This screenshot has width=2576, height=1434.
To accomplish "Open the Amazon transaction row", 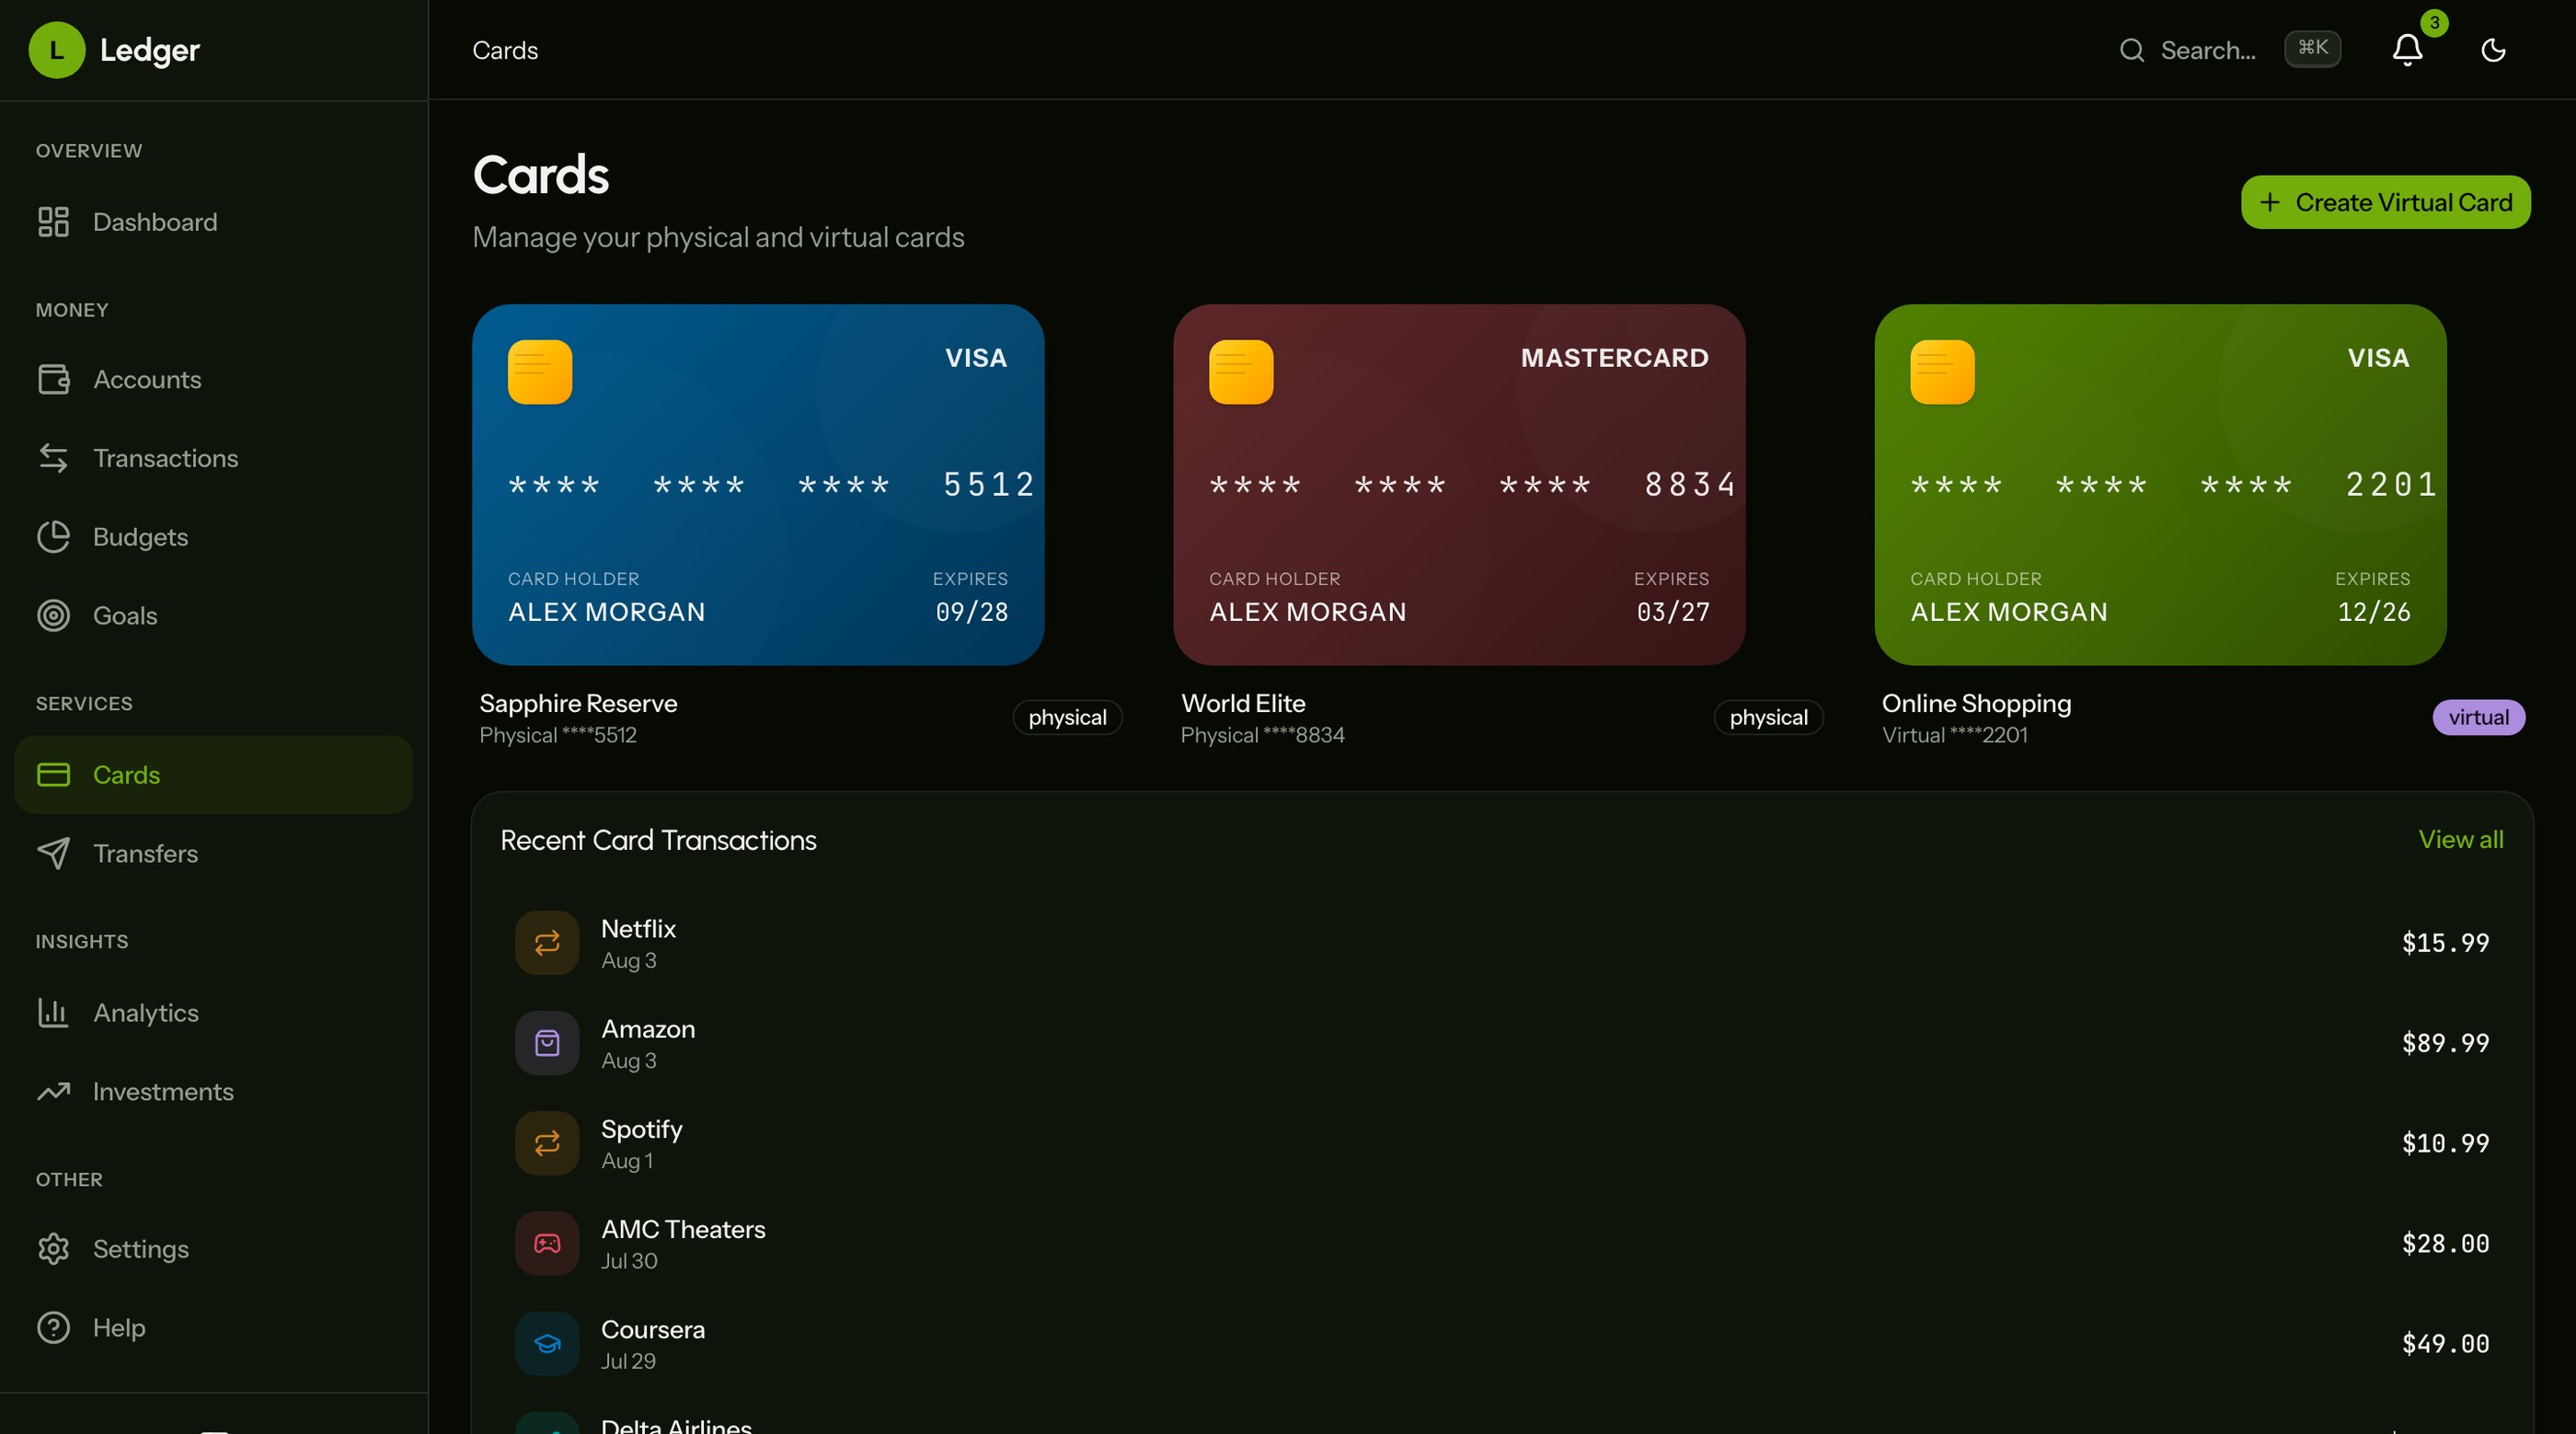I will tap(1502, 1043).
